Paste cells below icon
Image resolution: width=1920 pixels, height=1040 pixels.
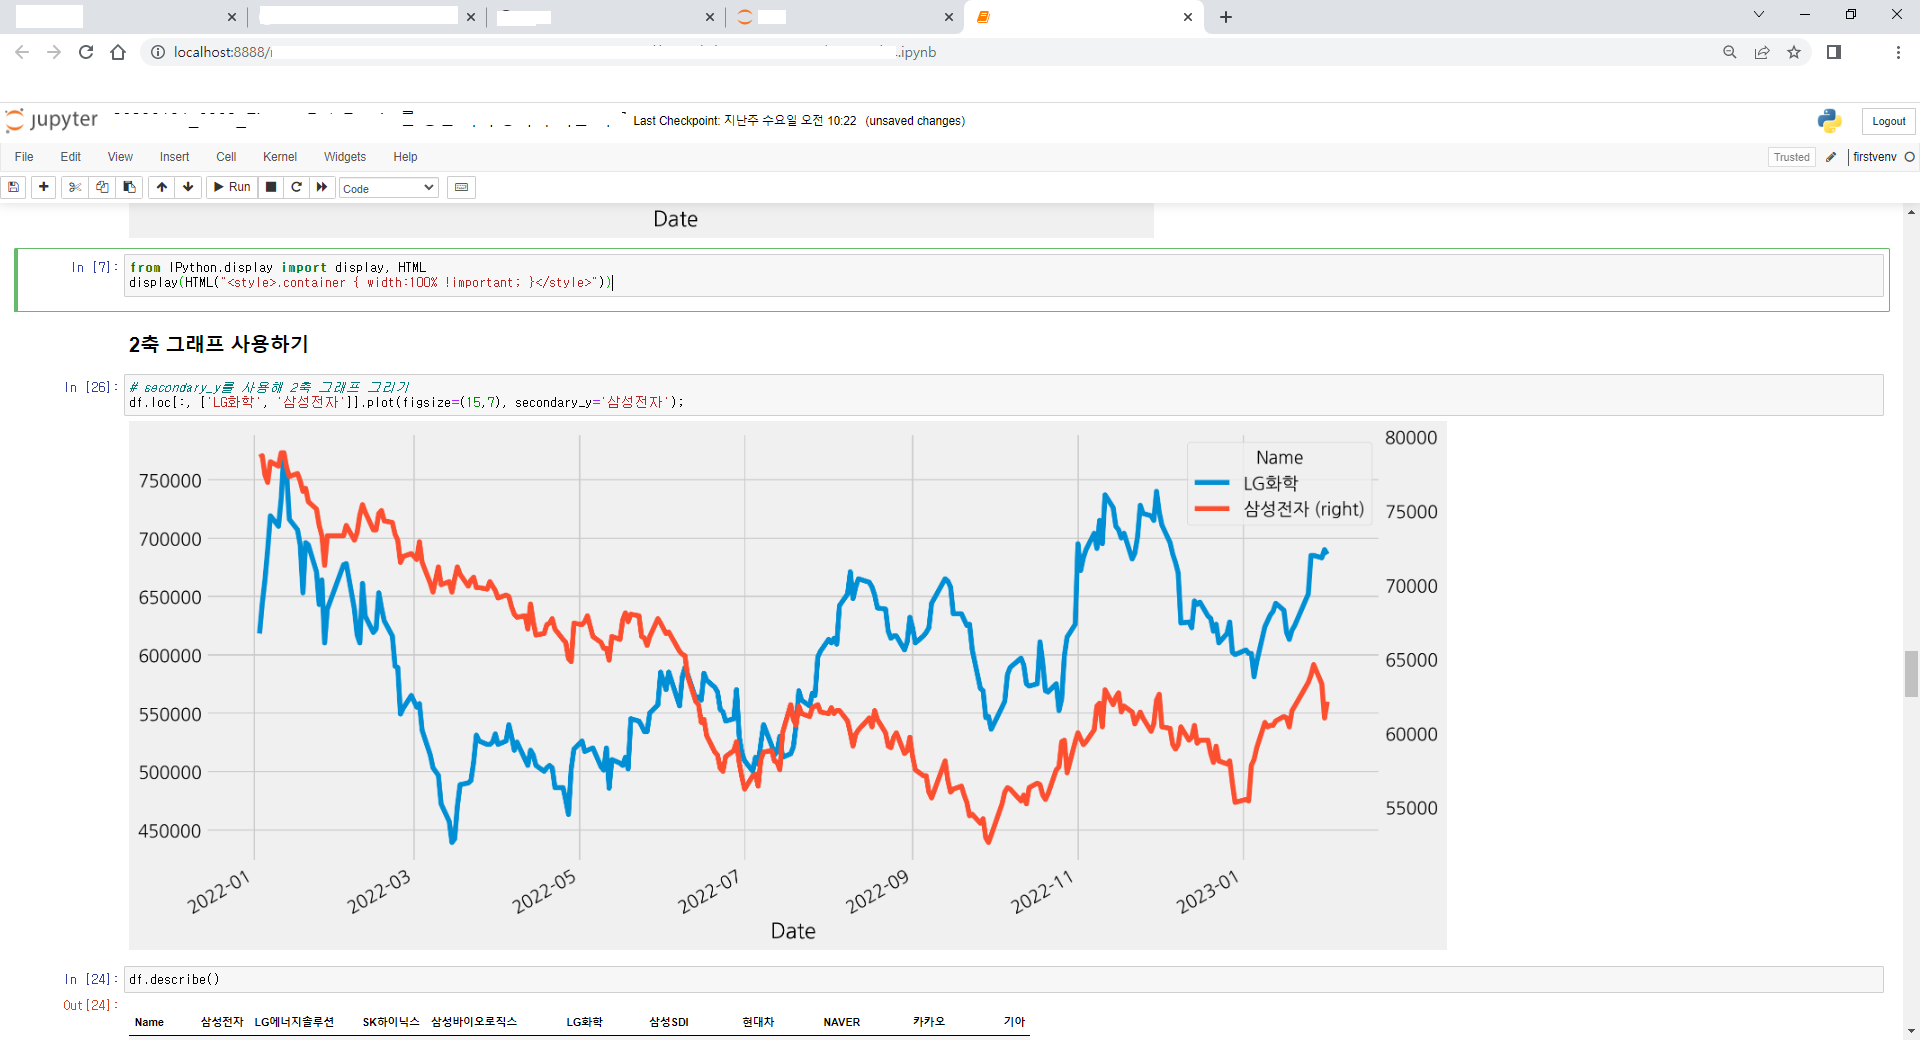[x=129, y=187]
